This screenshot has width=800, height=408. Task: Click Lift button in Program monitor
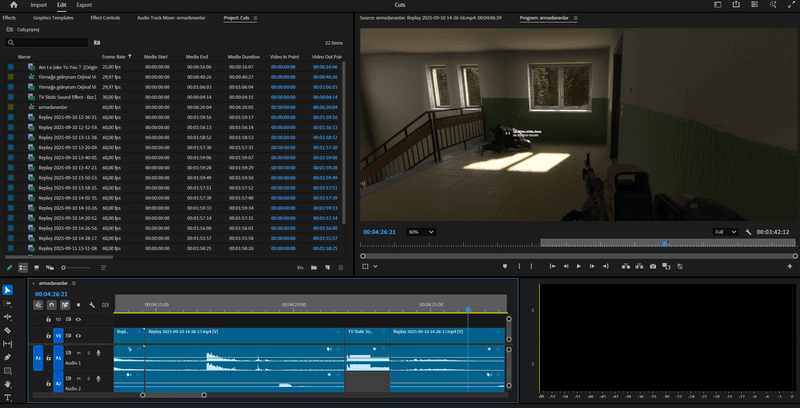click(626, 266)
